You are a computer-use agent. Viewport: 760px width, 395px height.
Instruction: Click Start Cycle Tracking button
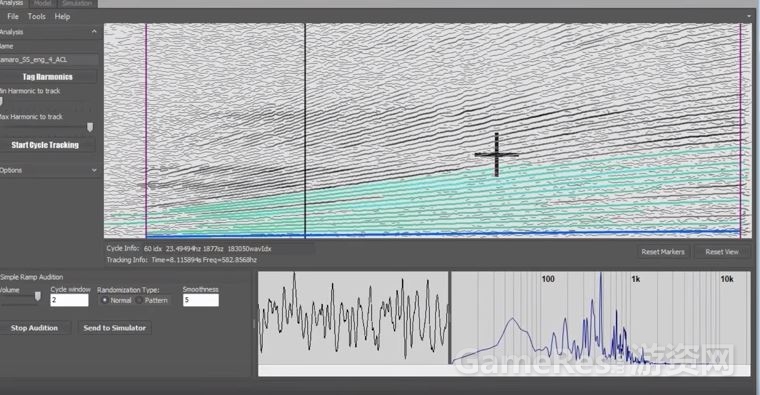(45, 145)
